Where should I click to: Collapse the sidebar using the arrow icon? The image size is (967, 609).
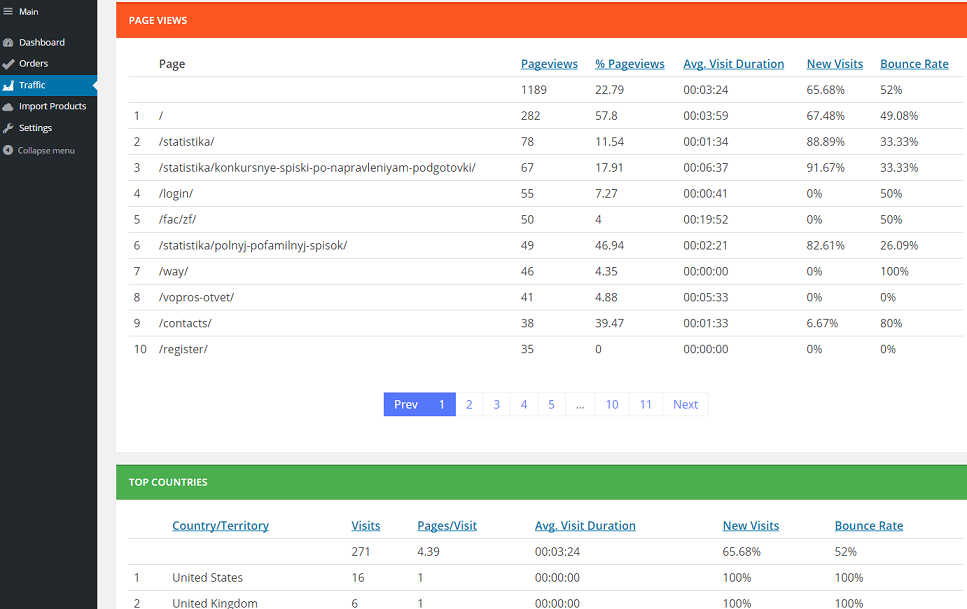pyautogui.click(x=8, y=151)
